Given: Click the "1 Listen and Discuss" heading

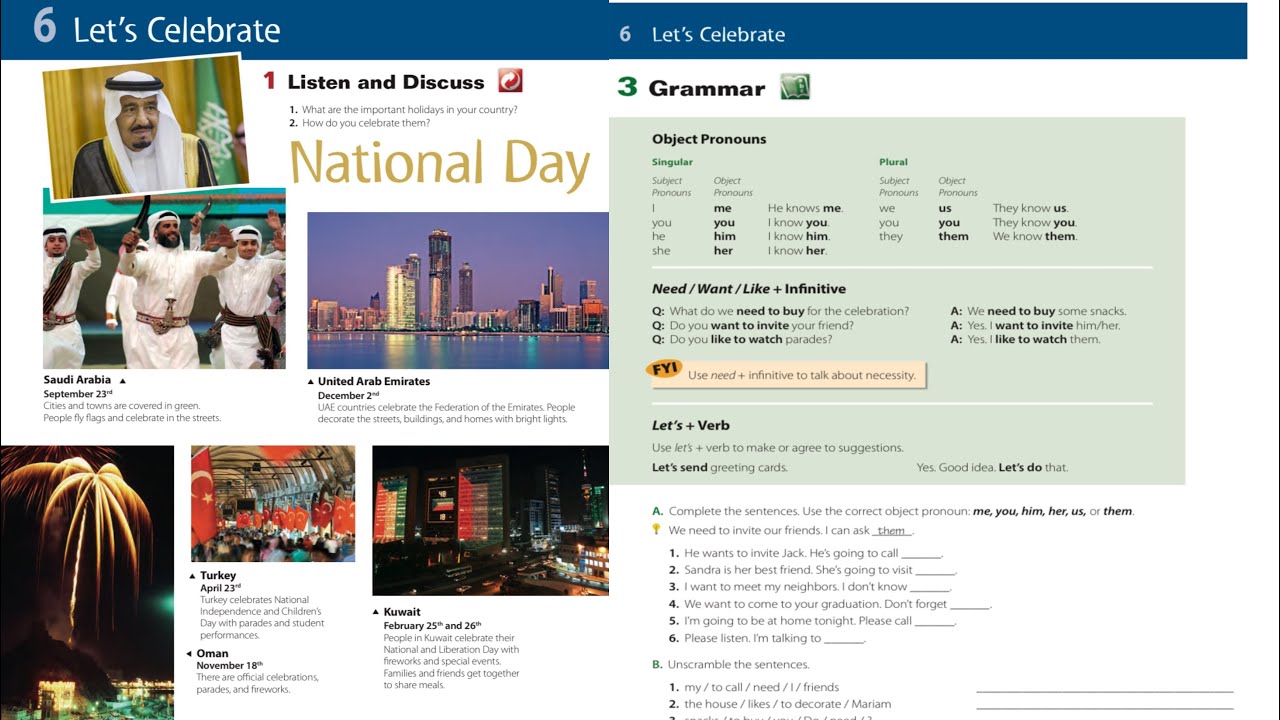Looking at the screenshot, I should tap(374, 82).
